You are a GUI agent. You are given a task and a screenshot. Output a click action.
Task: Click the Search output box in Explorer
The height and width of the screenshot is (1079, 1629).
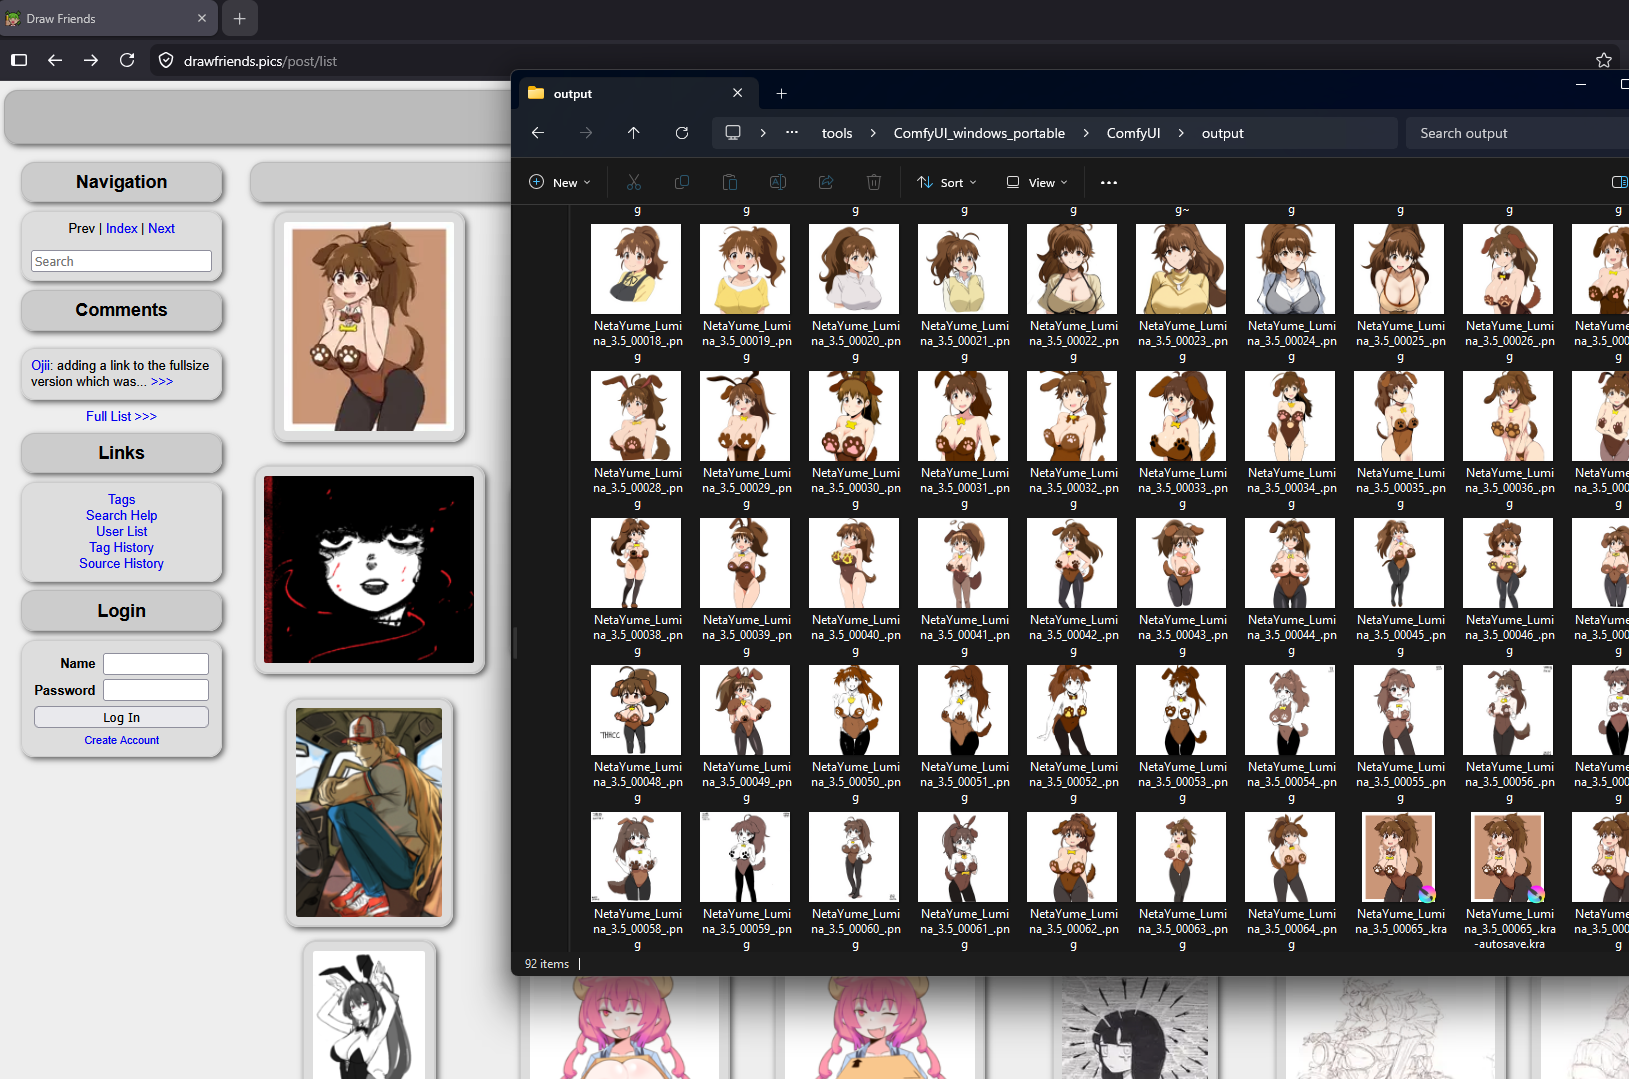coord(1518,133)
